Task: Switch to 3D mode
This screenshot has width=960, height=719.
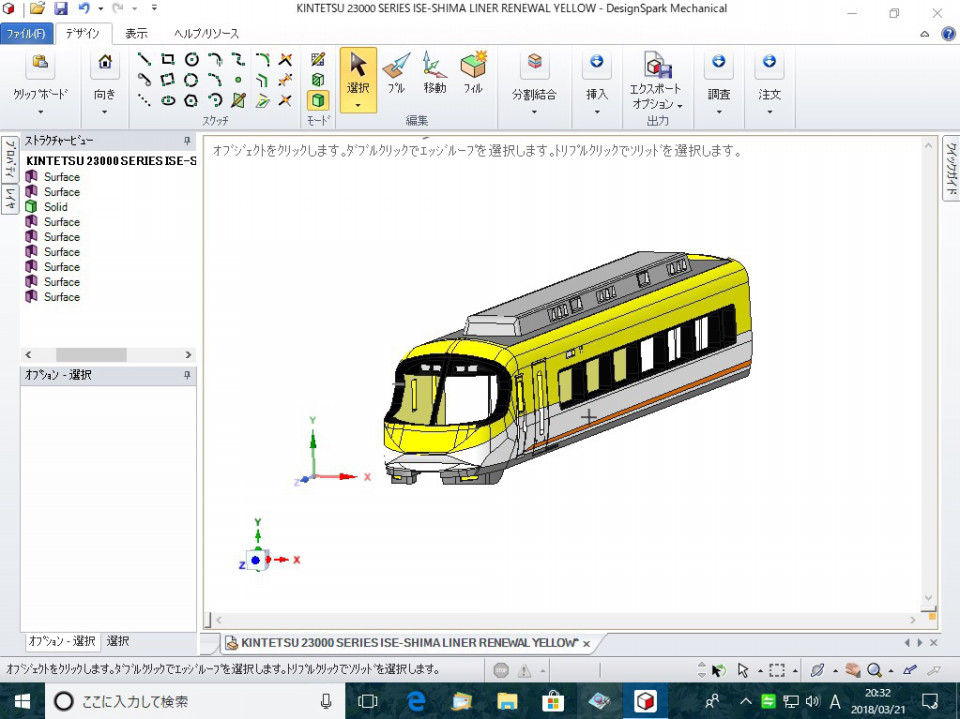Action: pyautogui.click(x=318, y=100)
